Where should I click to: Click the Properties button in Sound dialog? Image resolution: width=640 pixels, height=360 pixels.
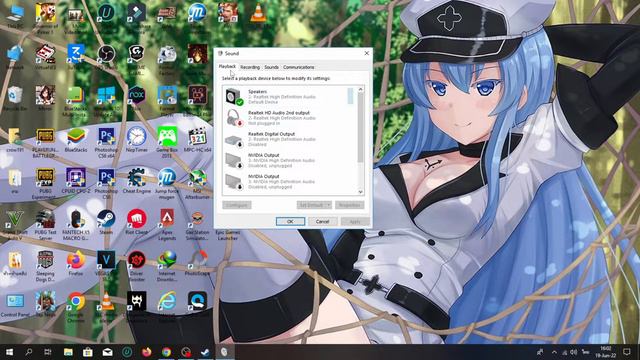pyautogui.click(x=350, y=205)
